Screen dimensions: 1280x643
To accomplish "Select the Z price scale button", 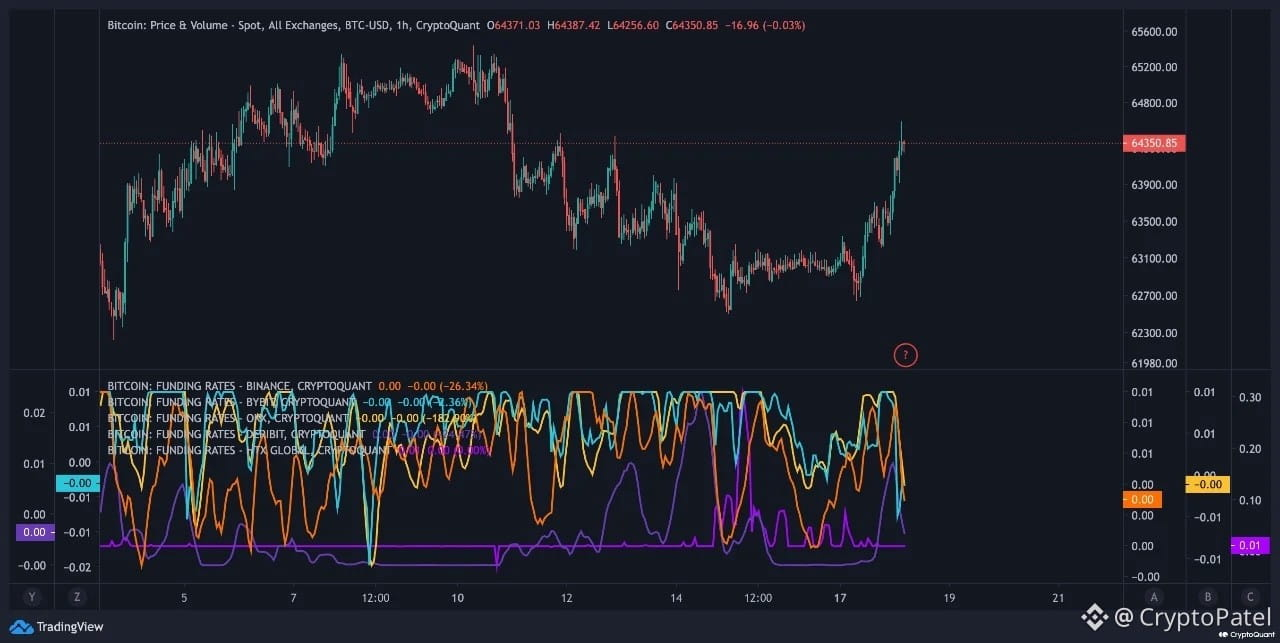I will tap(77, 597).
